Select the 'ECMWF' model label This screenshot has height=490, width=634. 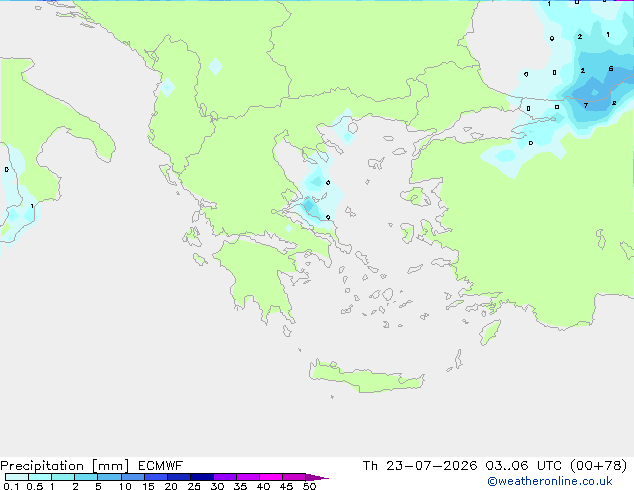pyautogui.click(x=160, y=466)
